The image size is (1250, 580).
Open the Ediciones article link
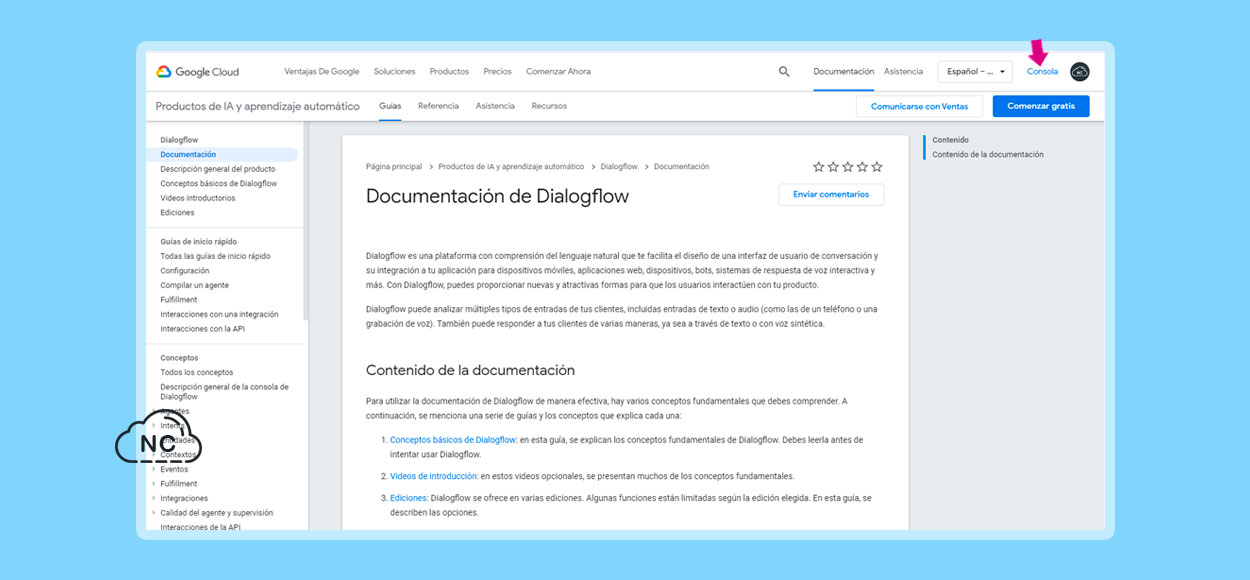409,498
